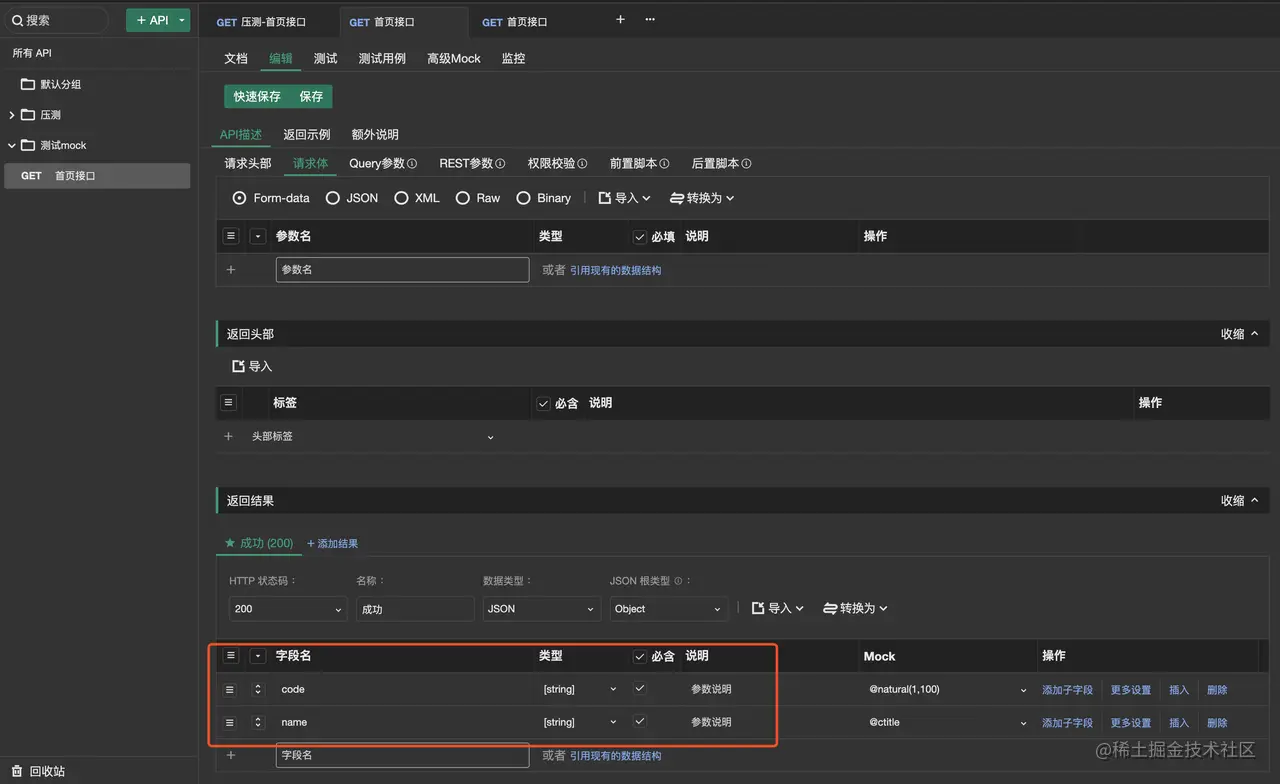Image resolution: width=1280 pixels, height=784 pixels.
Task: Click the 保存 button
Action: [311, 97]
